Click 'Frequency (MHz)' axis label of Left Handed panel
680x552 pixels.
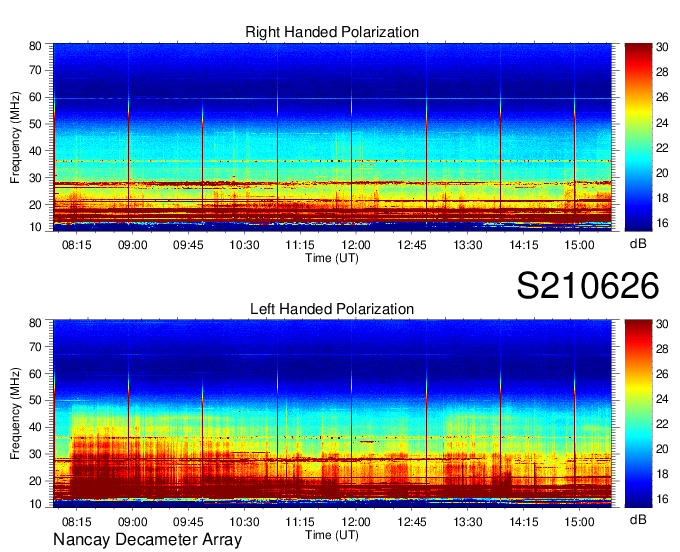(15, 413)
